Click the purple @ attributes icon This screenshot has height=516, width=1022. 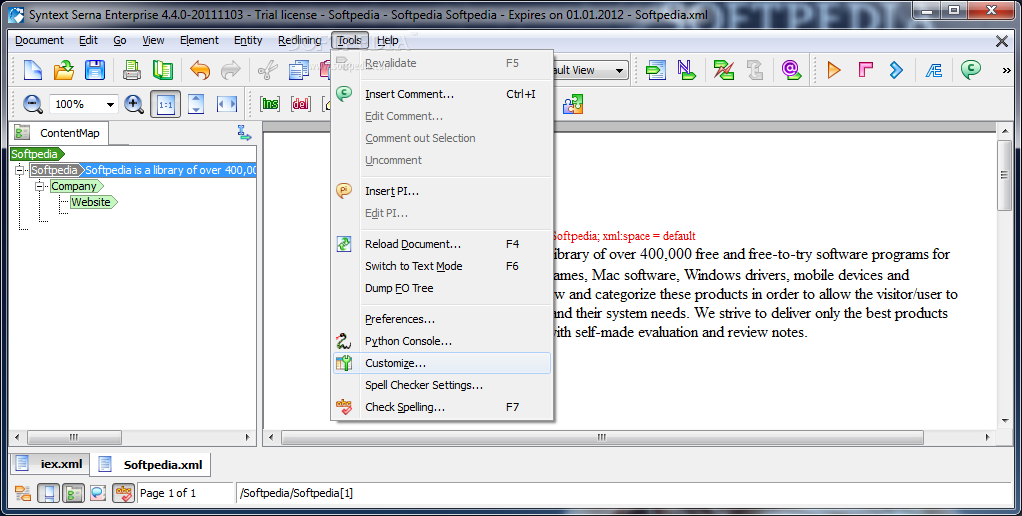(791, 70)
